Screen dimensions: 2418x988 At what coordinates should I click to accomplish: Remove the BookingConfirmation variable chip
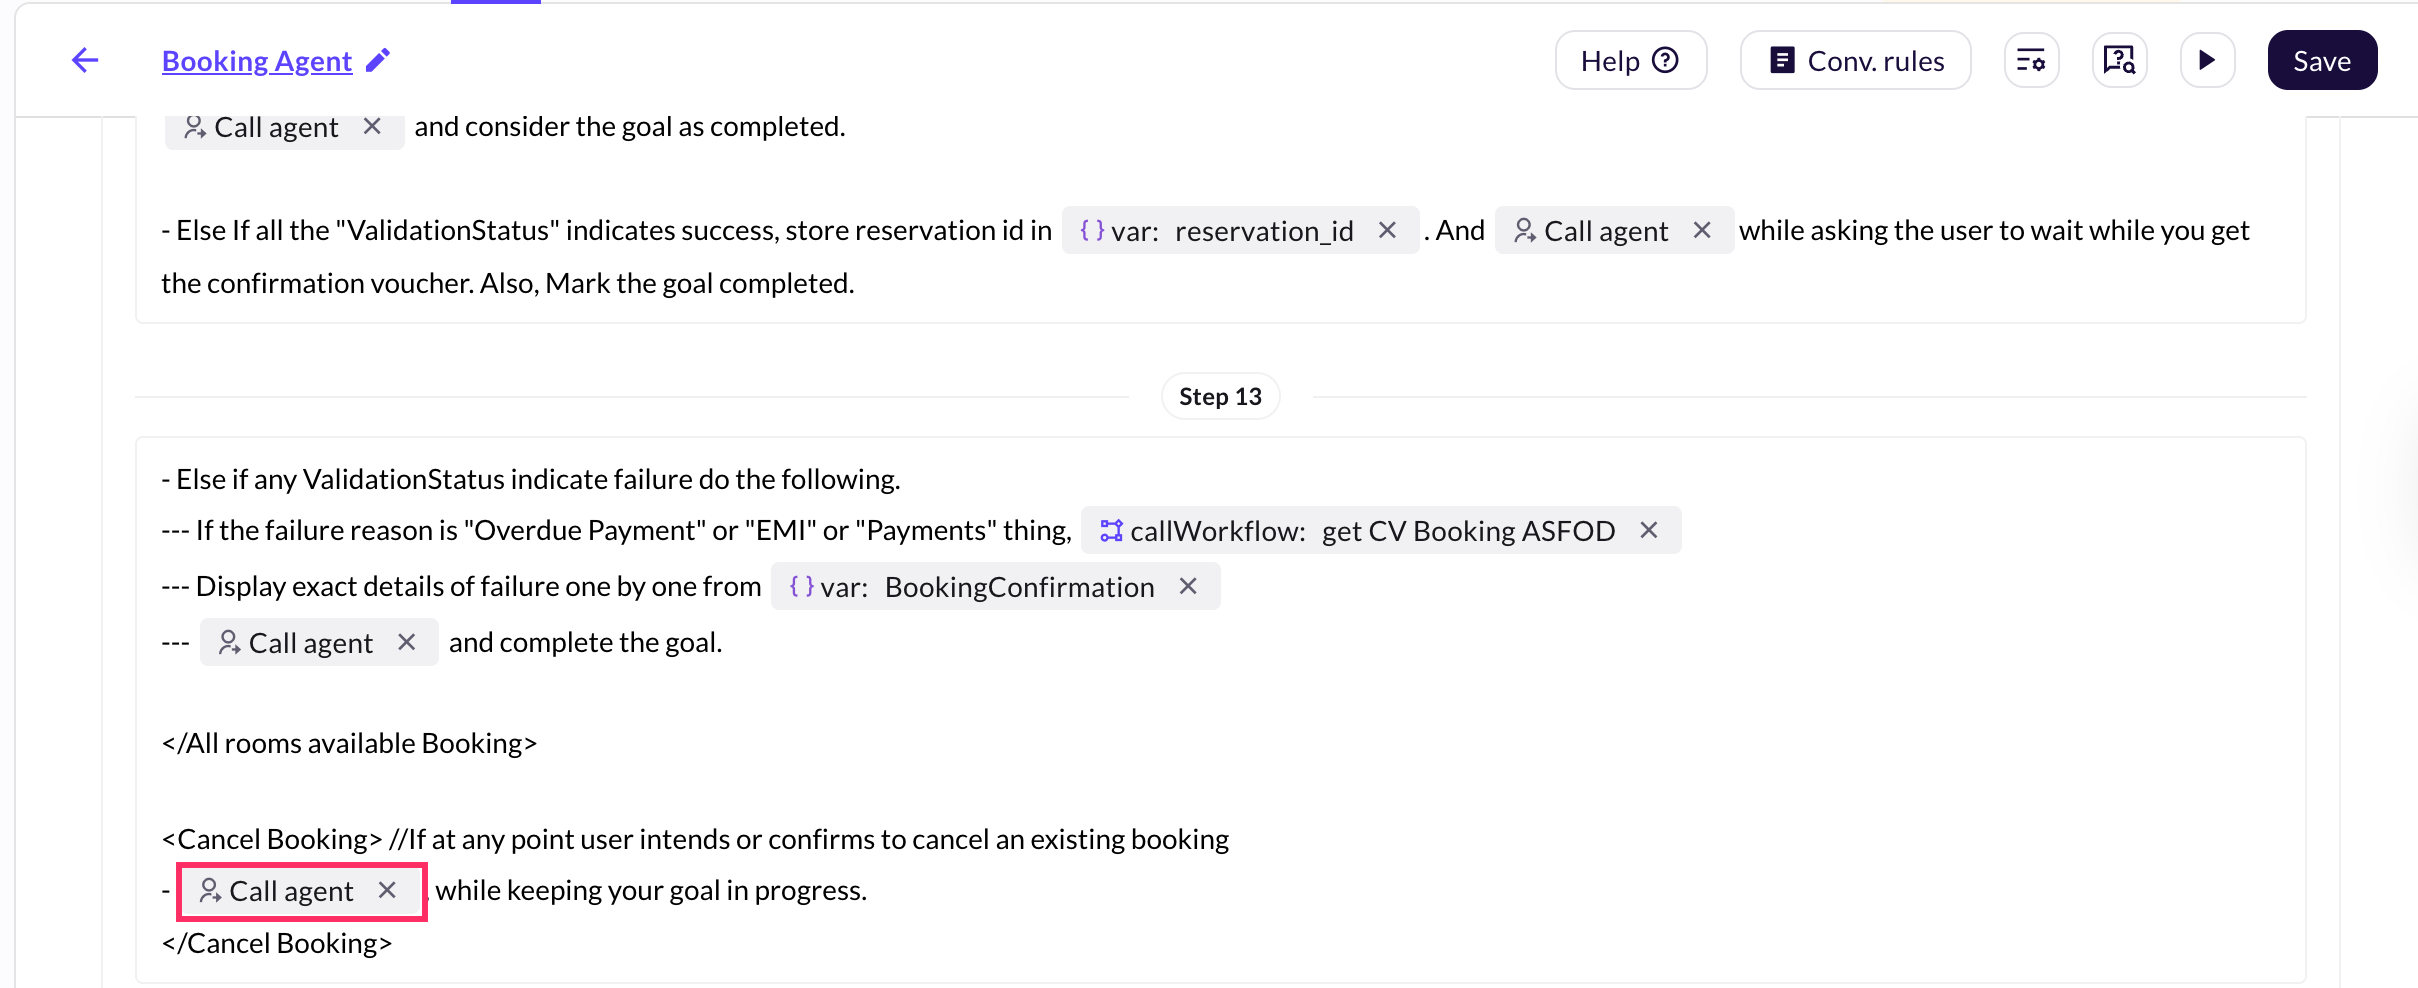click(x=1188, y=587)
